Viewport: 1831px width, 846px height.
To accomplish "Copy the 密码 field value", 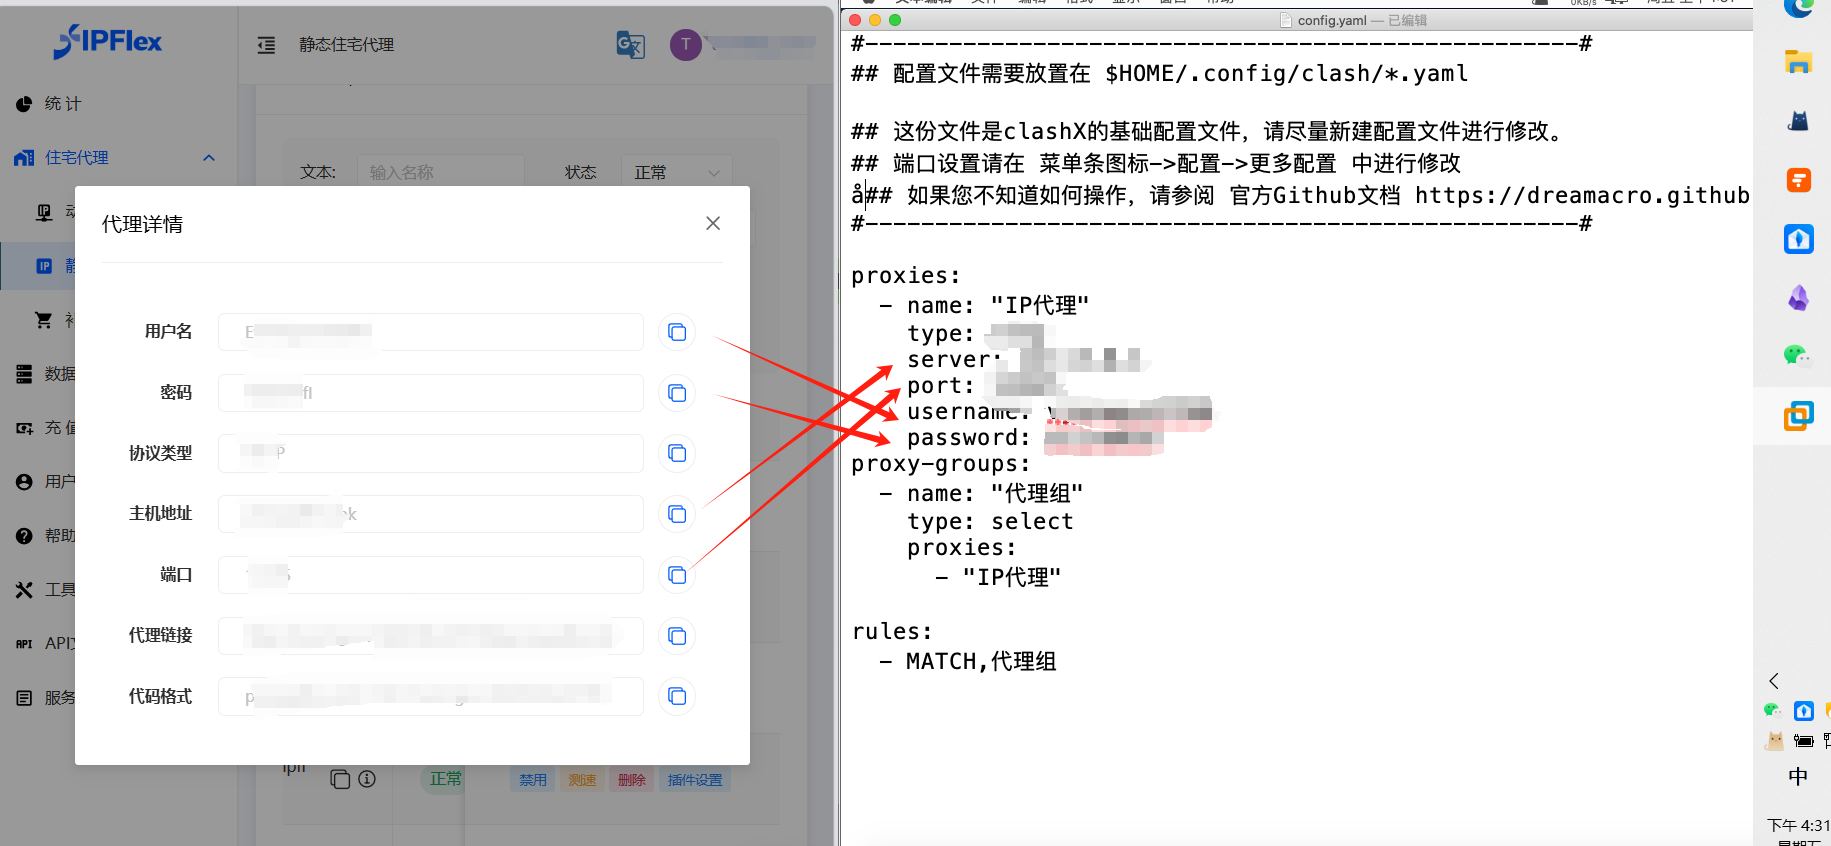I will 677,393.
